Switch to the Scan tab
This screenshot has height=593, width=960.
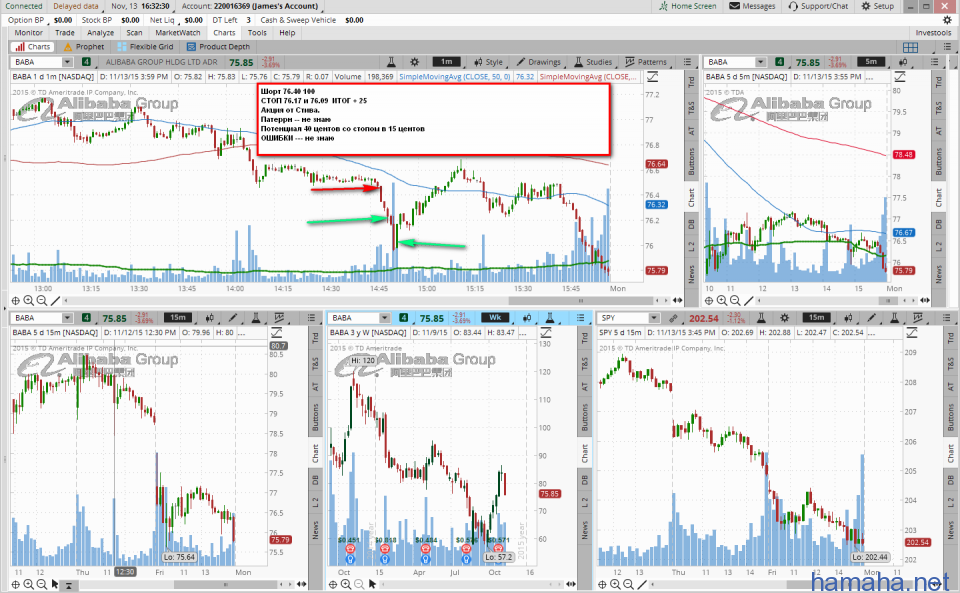click(x=134, y=33)
